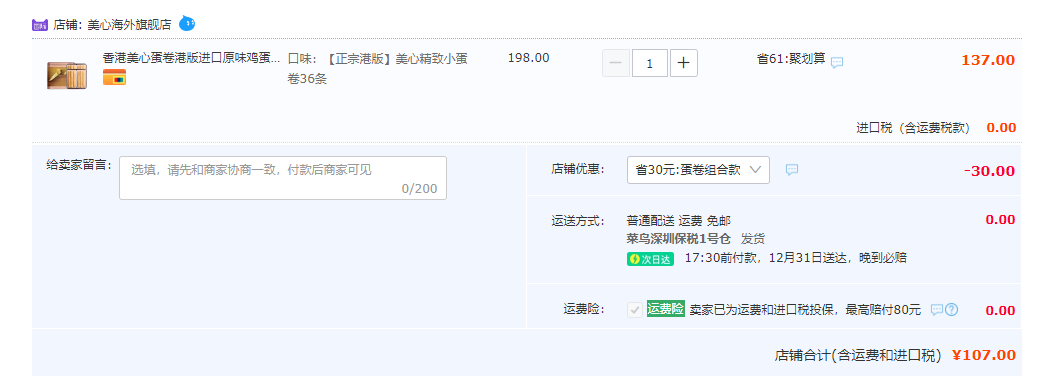Click the 普通配送 运费 免邮 shipping text
The image size is (1040, 376).
(x=679, y=220)
